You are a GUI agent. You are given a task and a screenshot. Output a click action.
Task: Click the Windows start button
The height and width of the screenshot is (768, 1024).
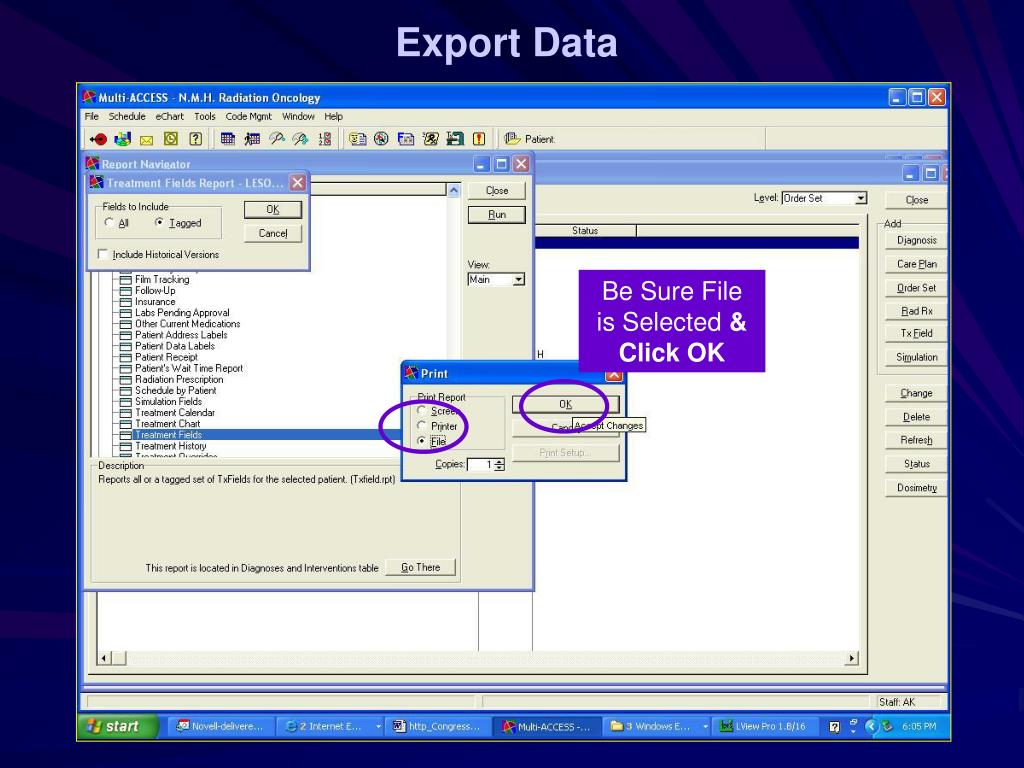point(119,726)
